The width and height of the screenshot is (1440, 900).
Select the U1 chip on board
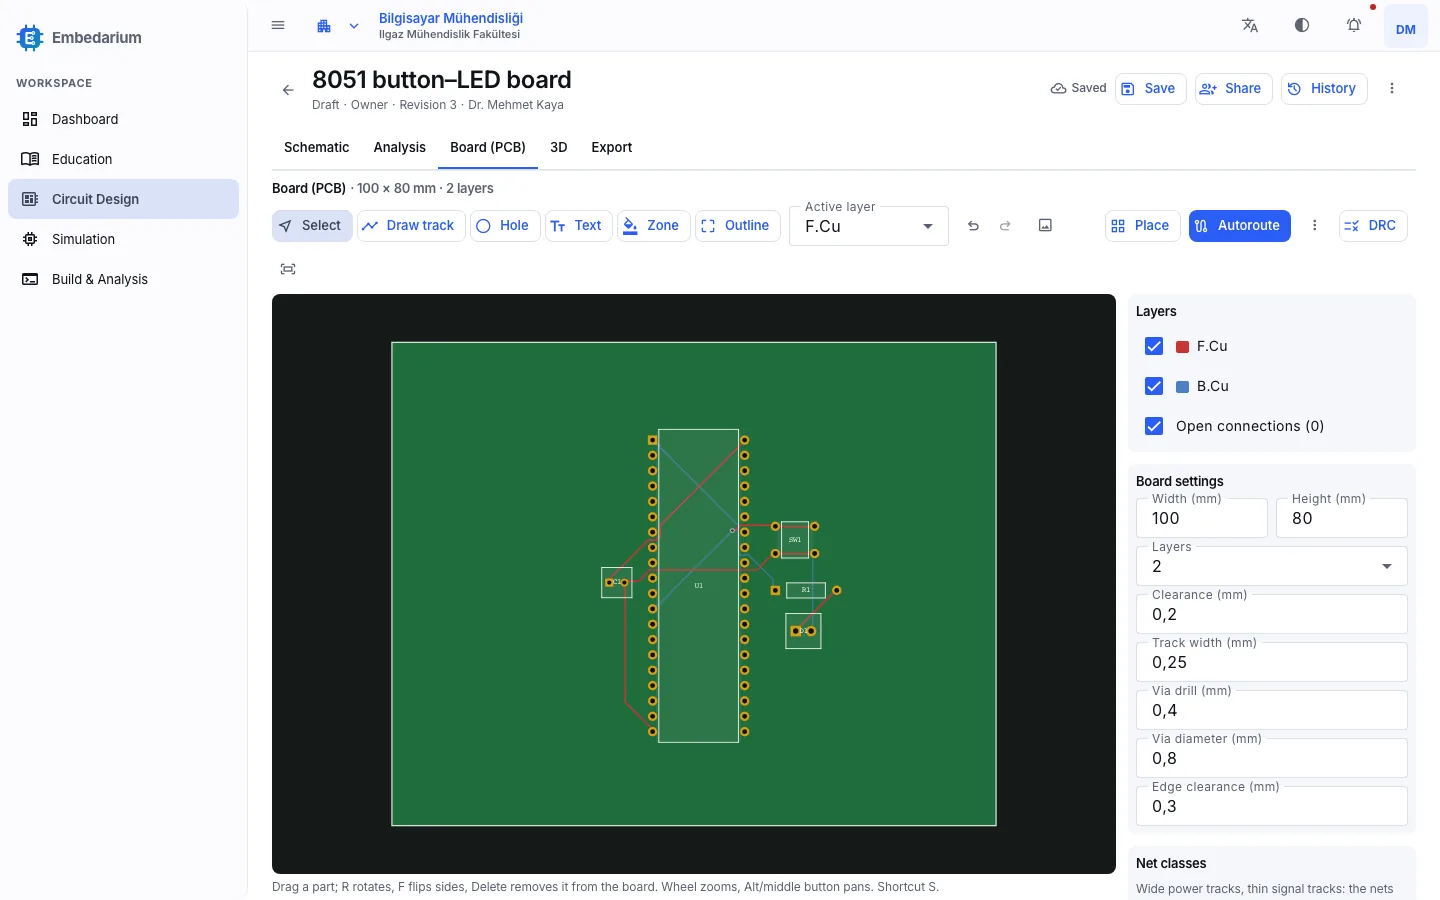698,586
